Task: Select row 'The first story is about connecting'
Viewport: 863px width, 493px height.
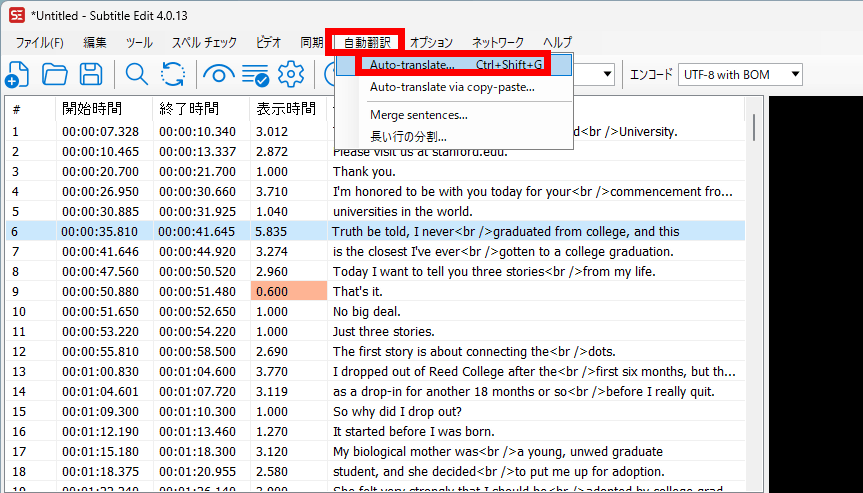Action: tap(375, 352)
